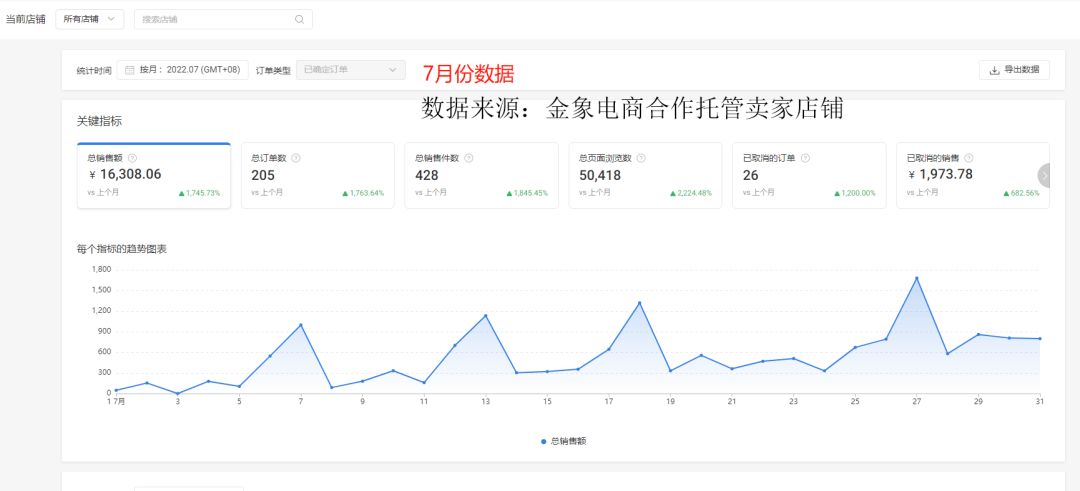Open the 订单类型 已确定订单 dropdown
Screen dimensions: 1080x491
coord(351,70)
